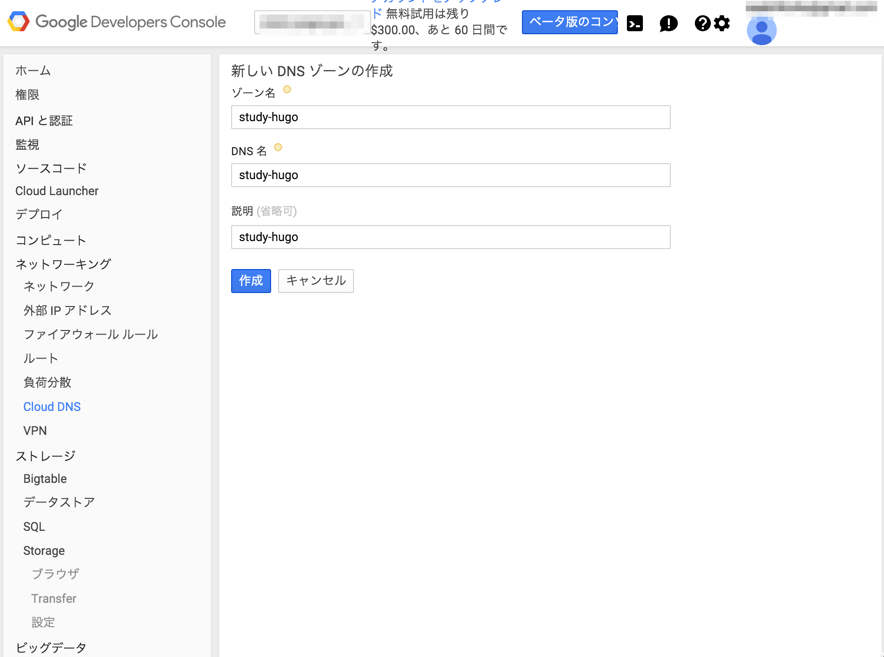Select データストア in the sidebar

[x=59, y=502]
